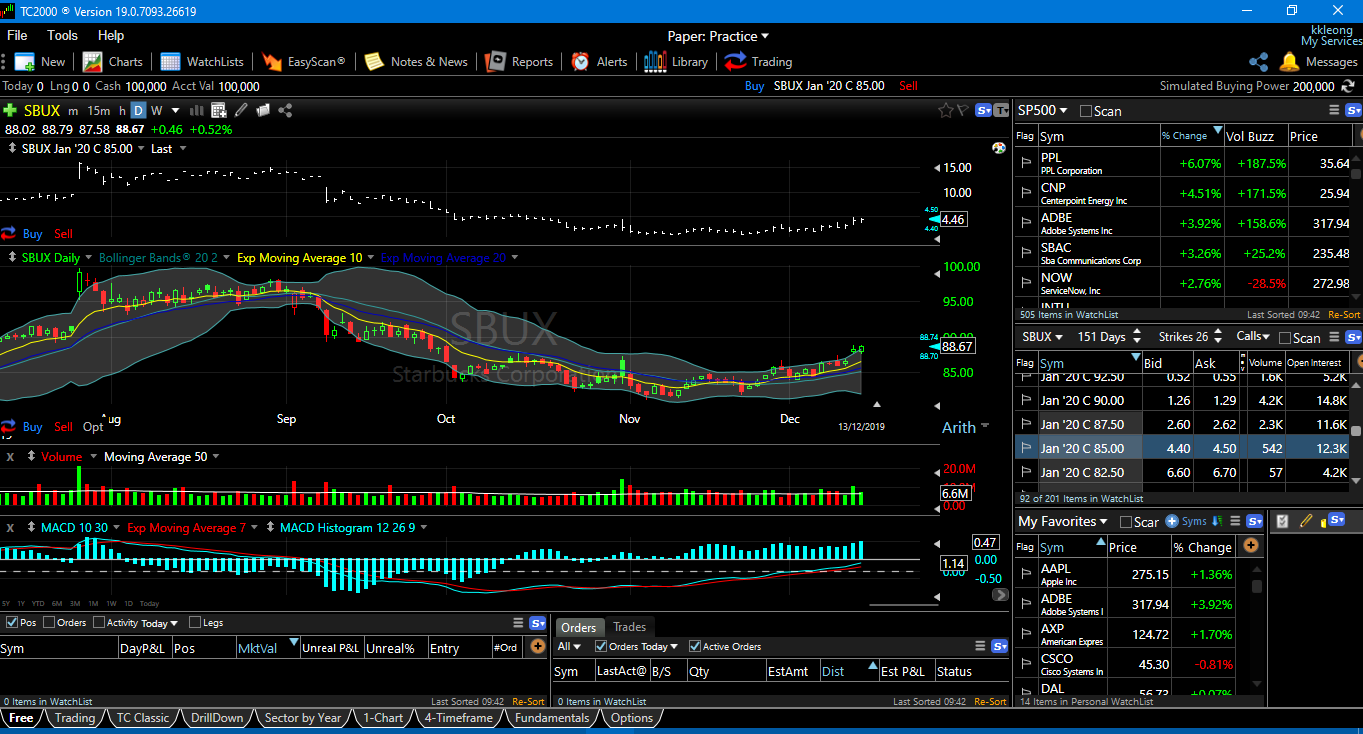Screen dimensions: 1363x734
Task: Toggle the Pos checkbox
Action: point(12,622)
